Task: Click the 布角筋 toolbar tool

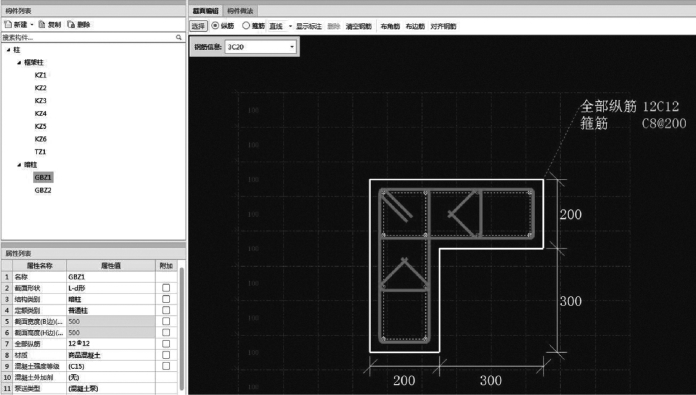Action: (390, 27)
